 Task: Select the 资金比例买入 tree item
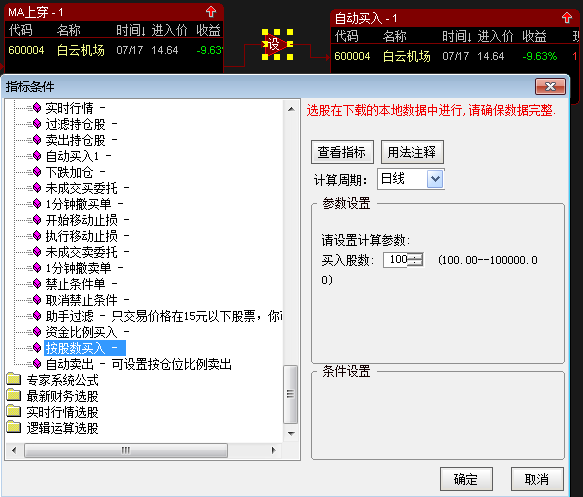(81, 332)
